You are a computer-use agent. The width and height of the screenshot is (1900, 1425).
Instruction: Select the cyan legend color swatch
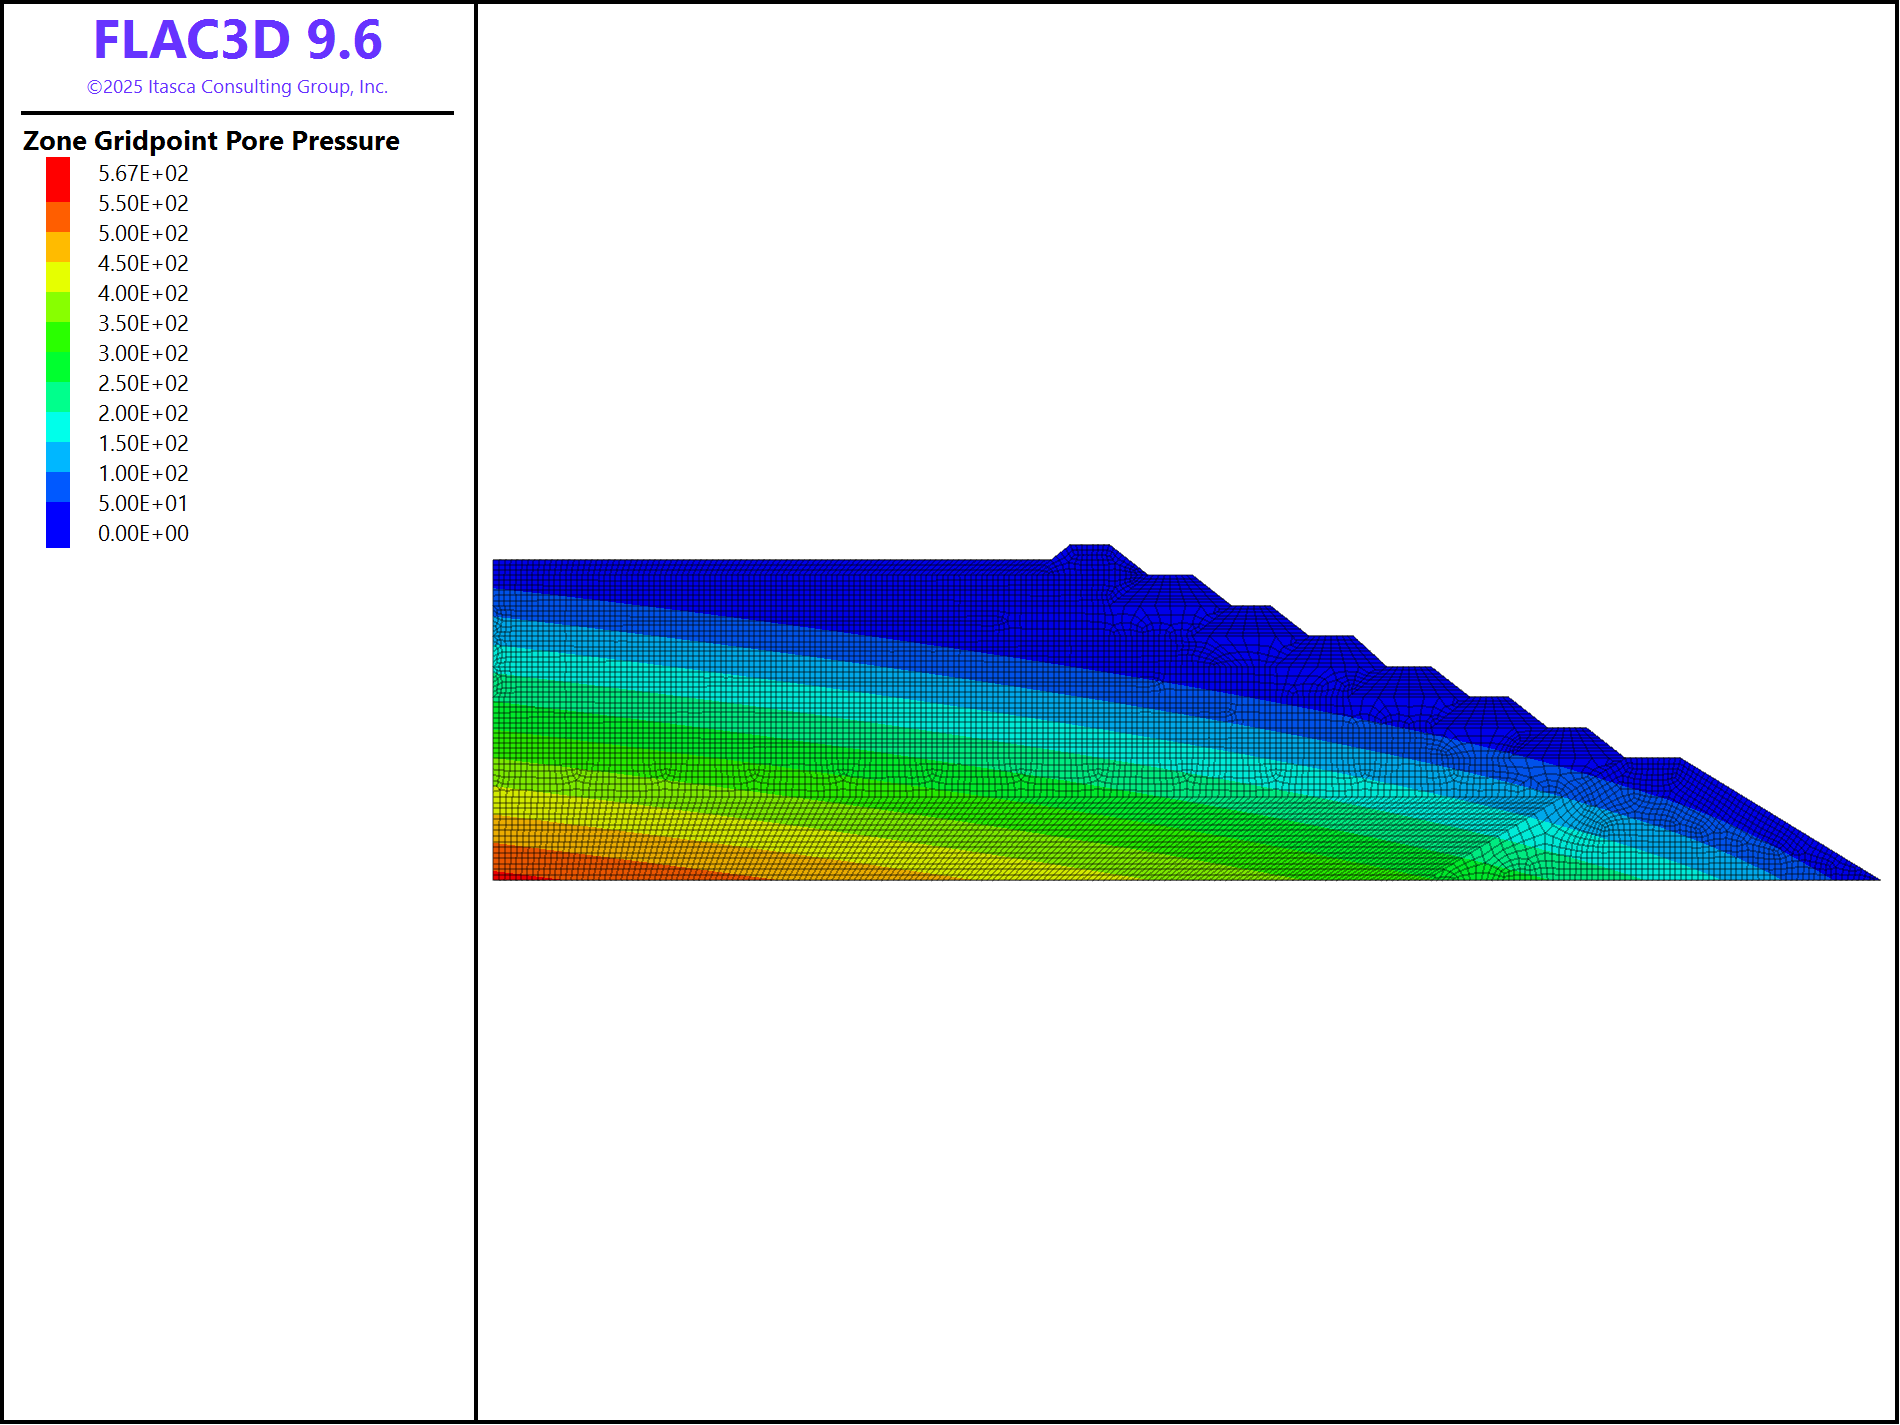[58, 427]
